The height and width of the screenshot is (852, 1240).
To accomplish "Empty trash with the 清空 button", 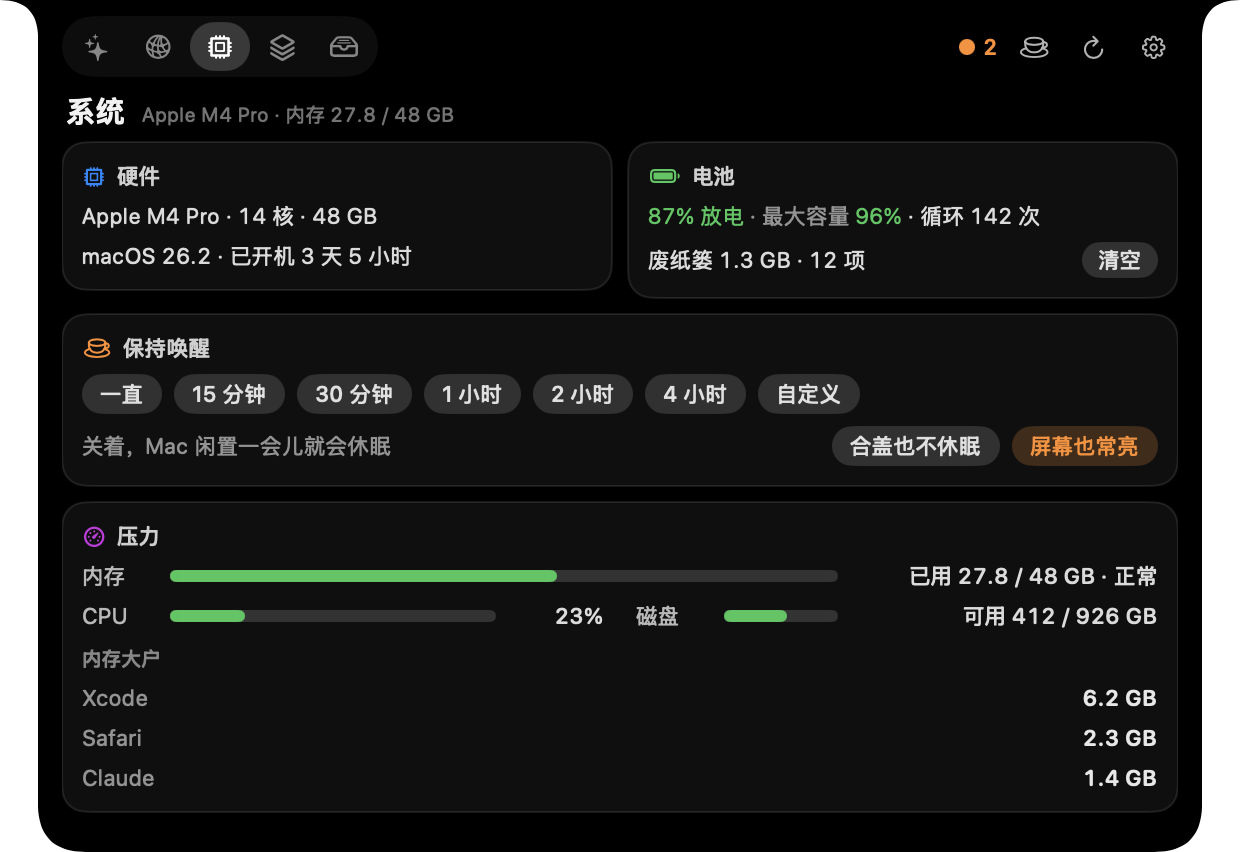I will tap(1119, 261).
